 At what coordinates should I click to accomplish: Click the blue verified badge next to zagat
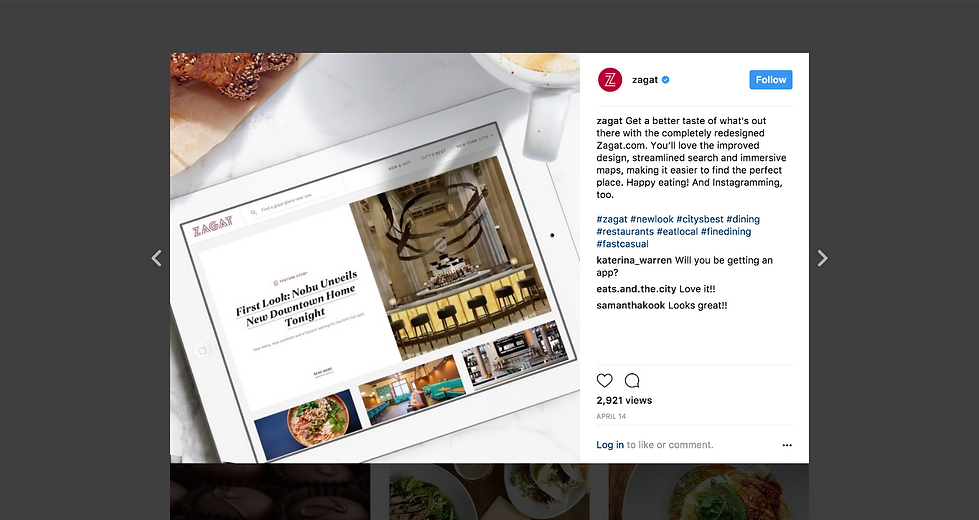[x=666, y=80]
